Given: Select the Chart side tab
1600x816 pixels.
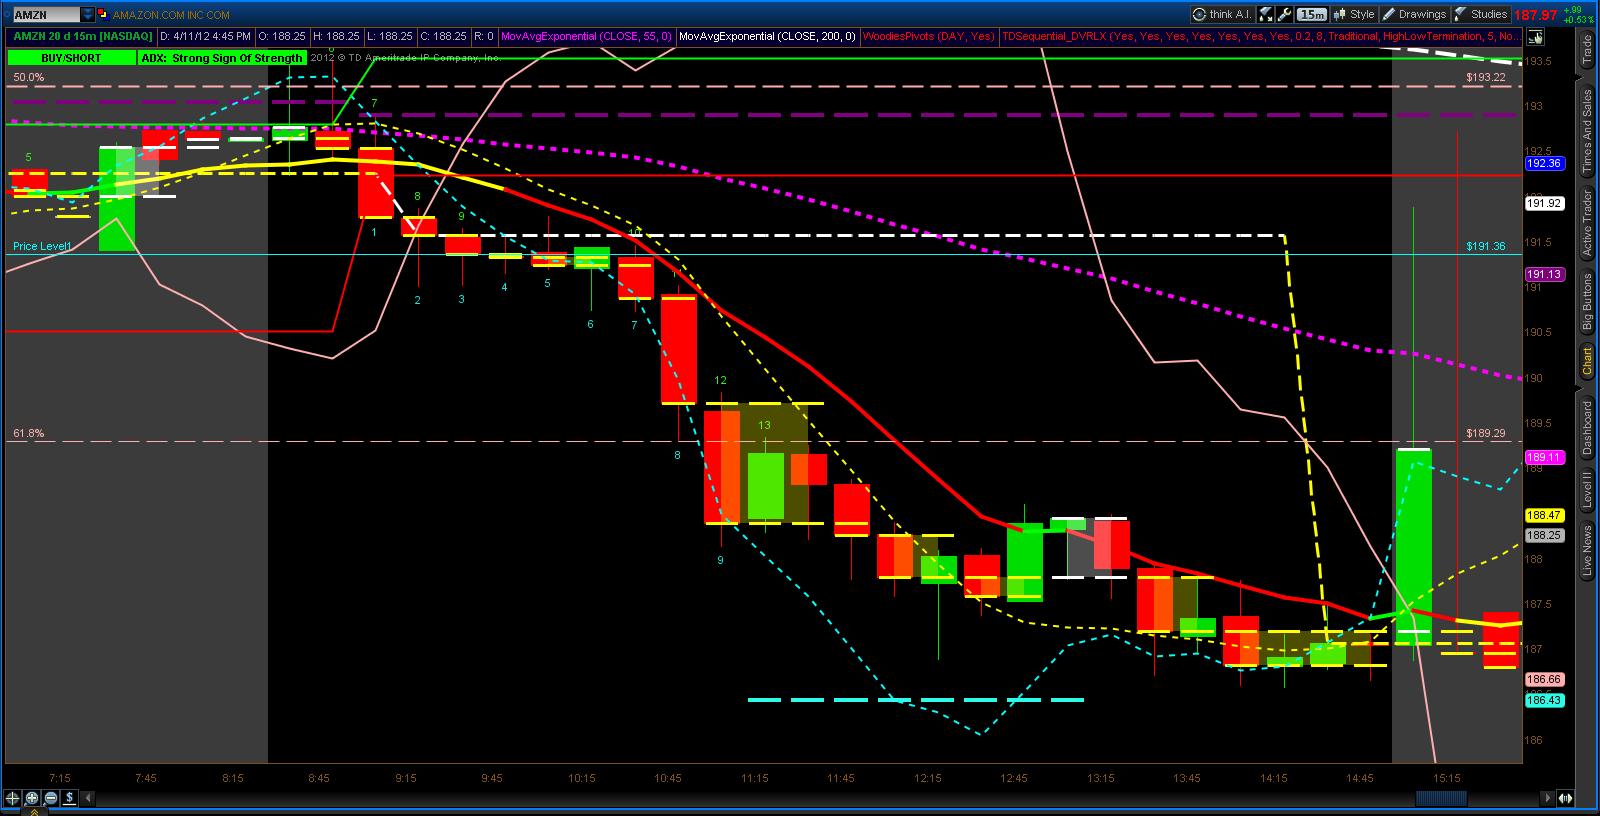Looking at the screenshot, I should 1586,362.
